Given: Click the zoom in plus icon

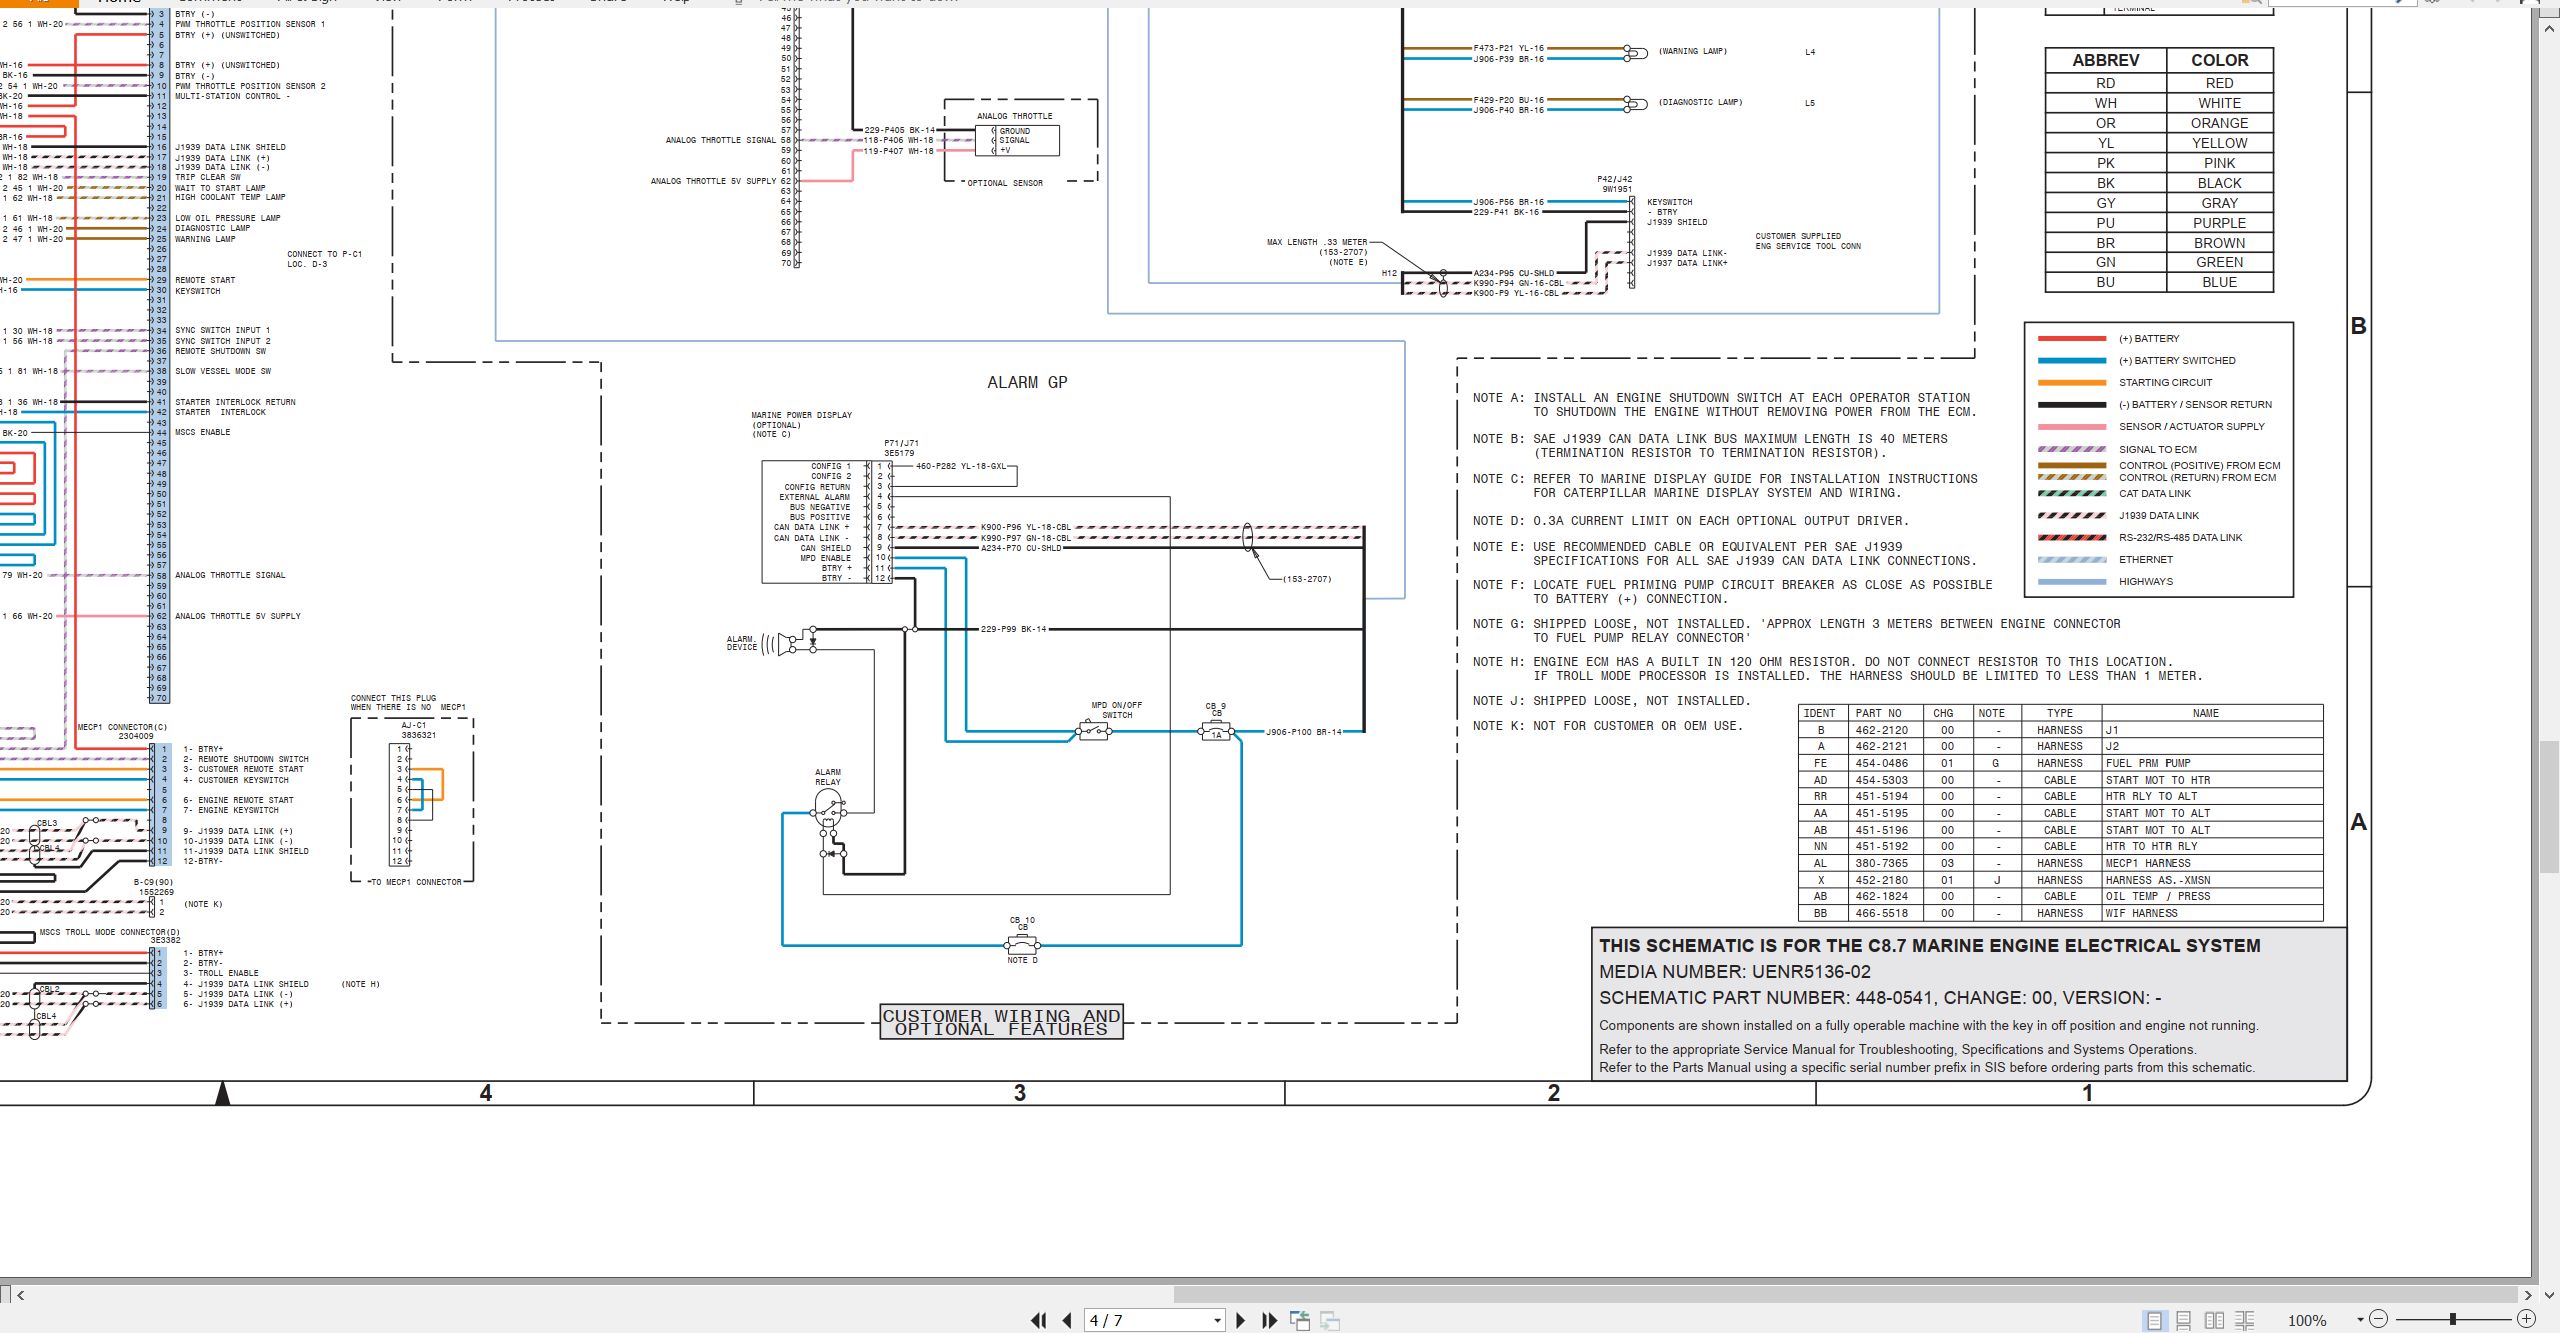Looking at the screenshot, I should tap(2526, 1319).
